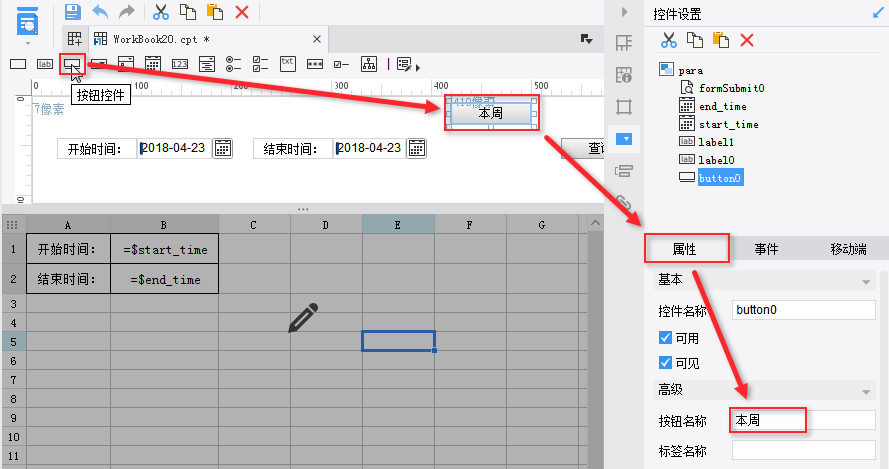Open the template list dropdown arrow
Viewport: 889px width, 469px height.
[x=587, y=39]
